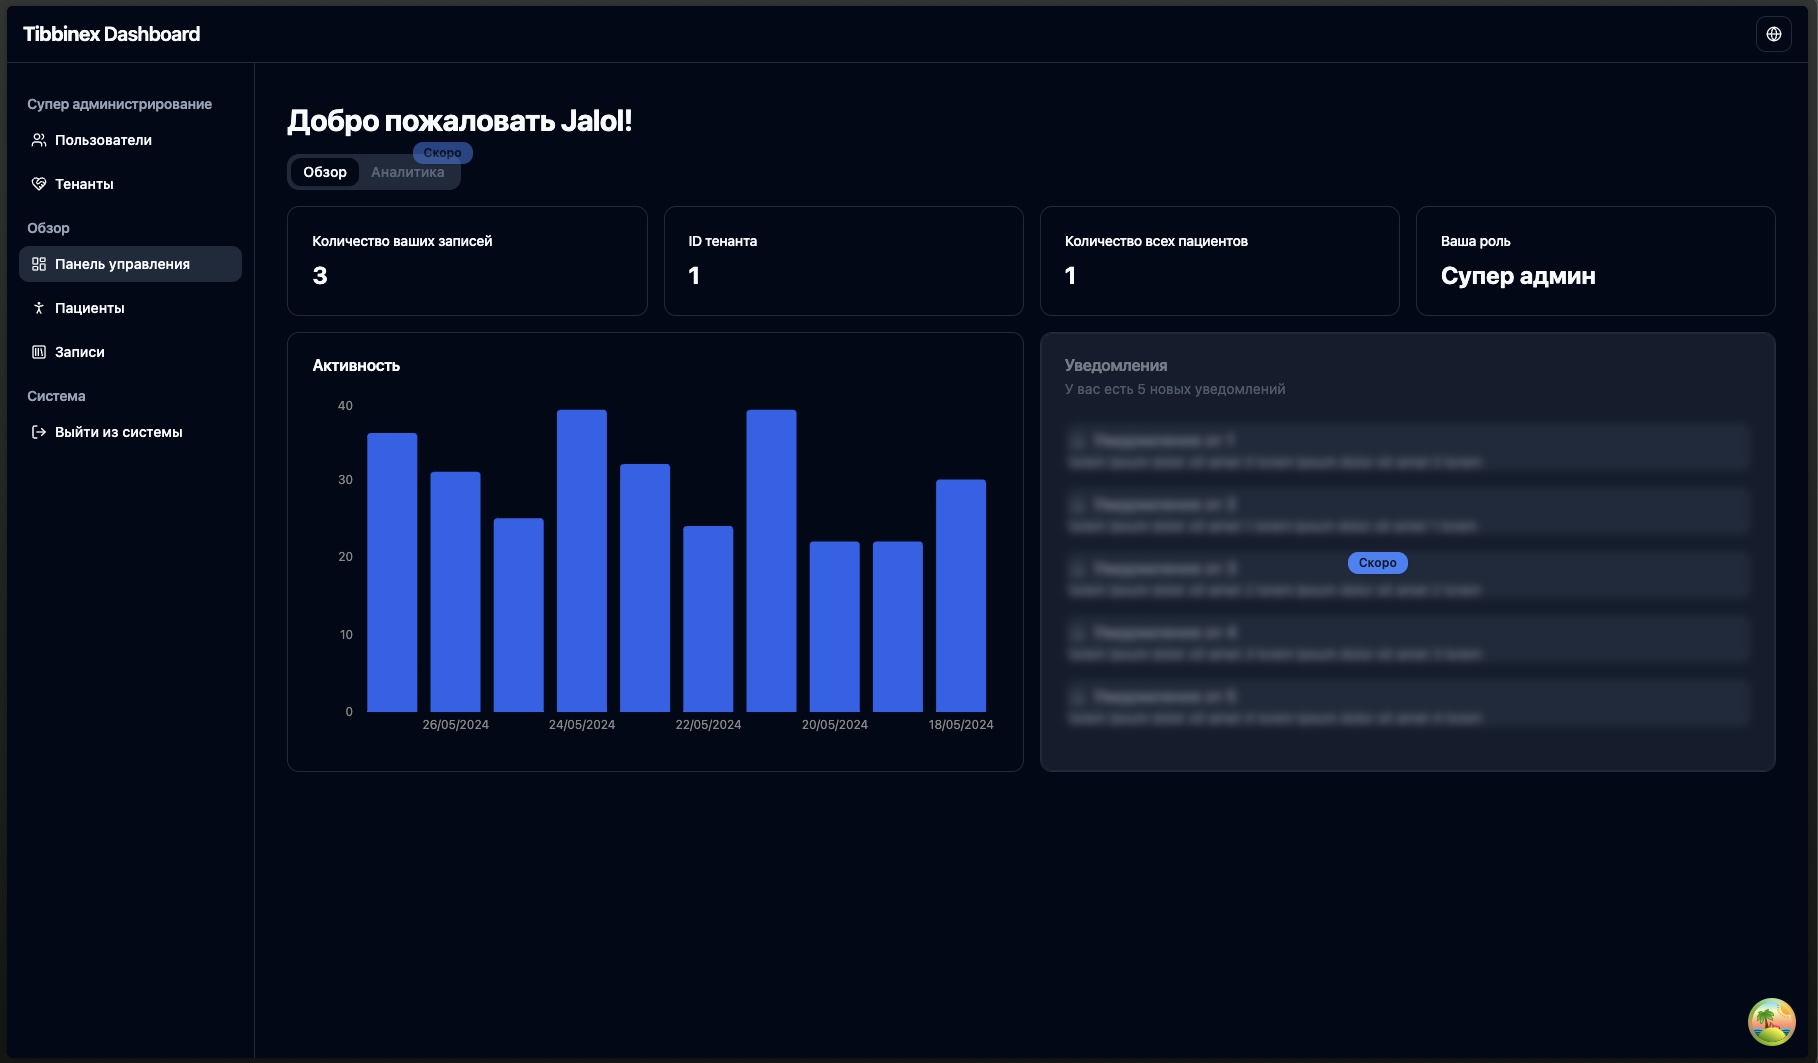Click the grid icon beside Панель управления
The width and height of the screenshot is (1818, 1063).
[39, 264]
